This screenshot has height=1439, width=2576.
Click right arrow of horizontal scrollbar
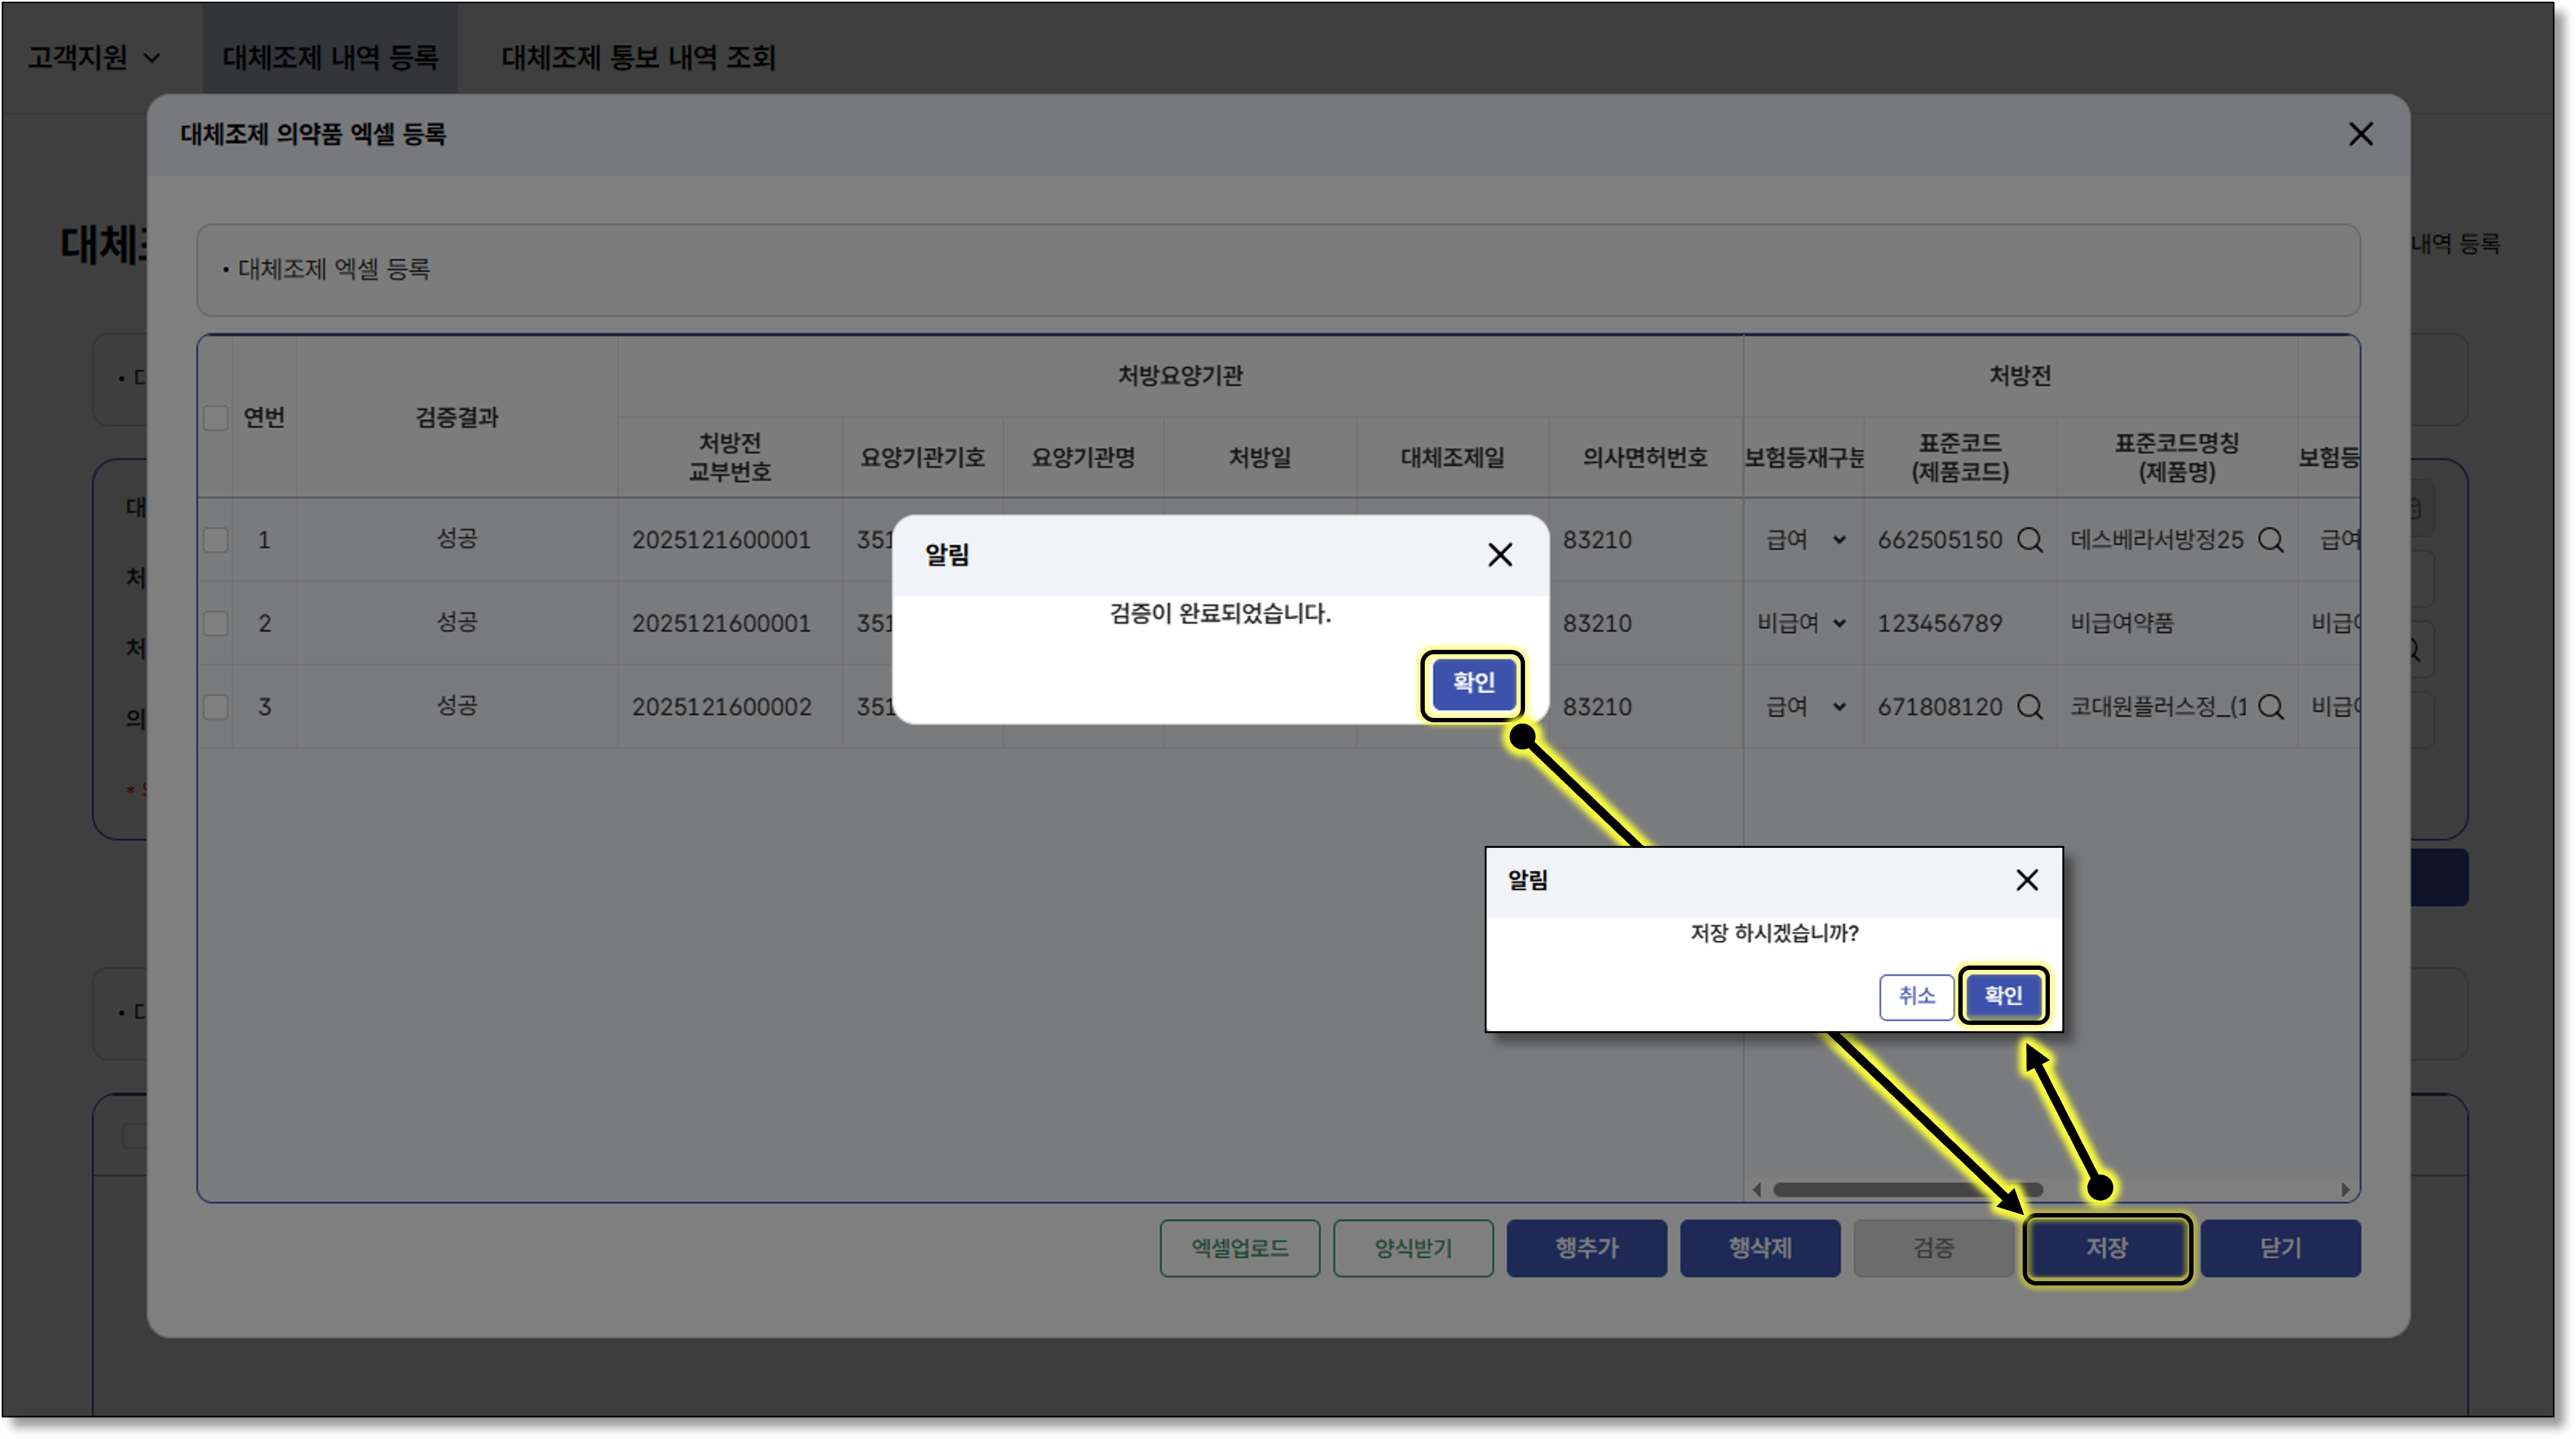[x=2345, y=1189]
